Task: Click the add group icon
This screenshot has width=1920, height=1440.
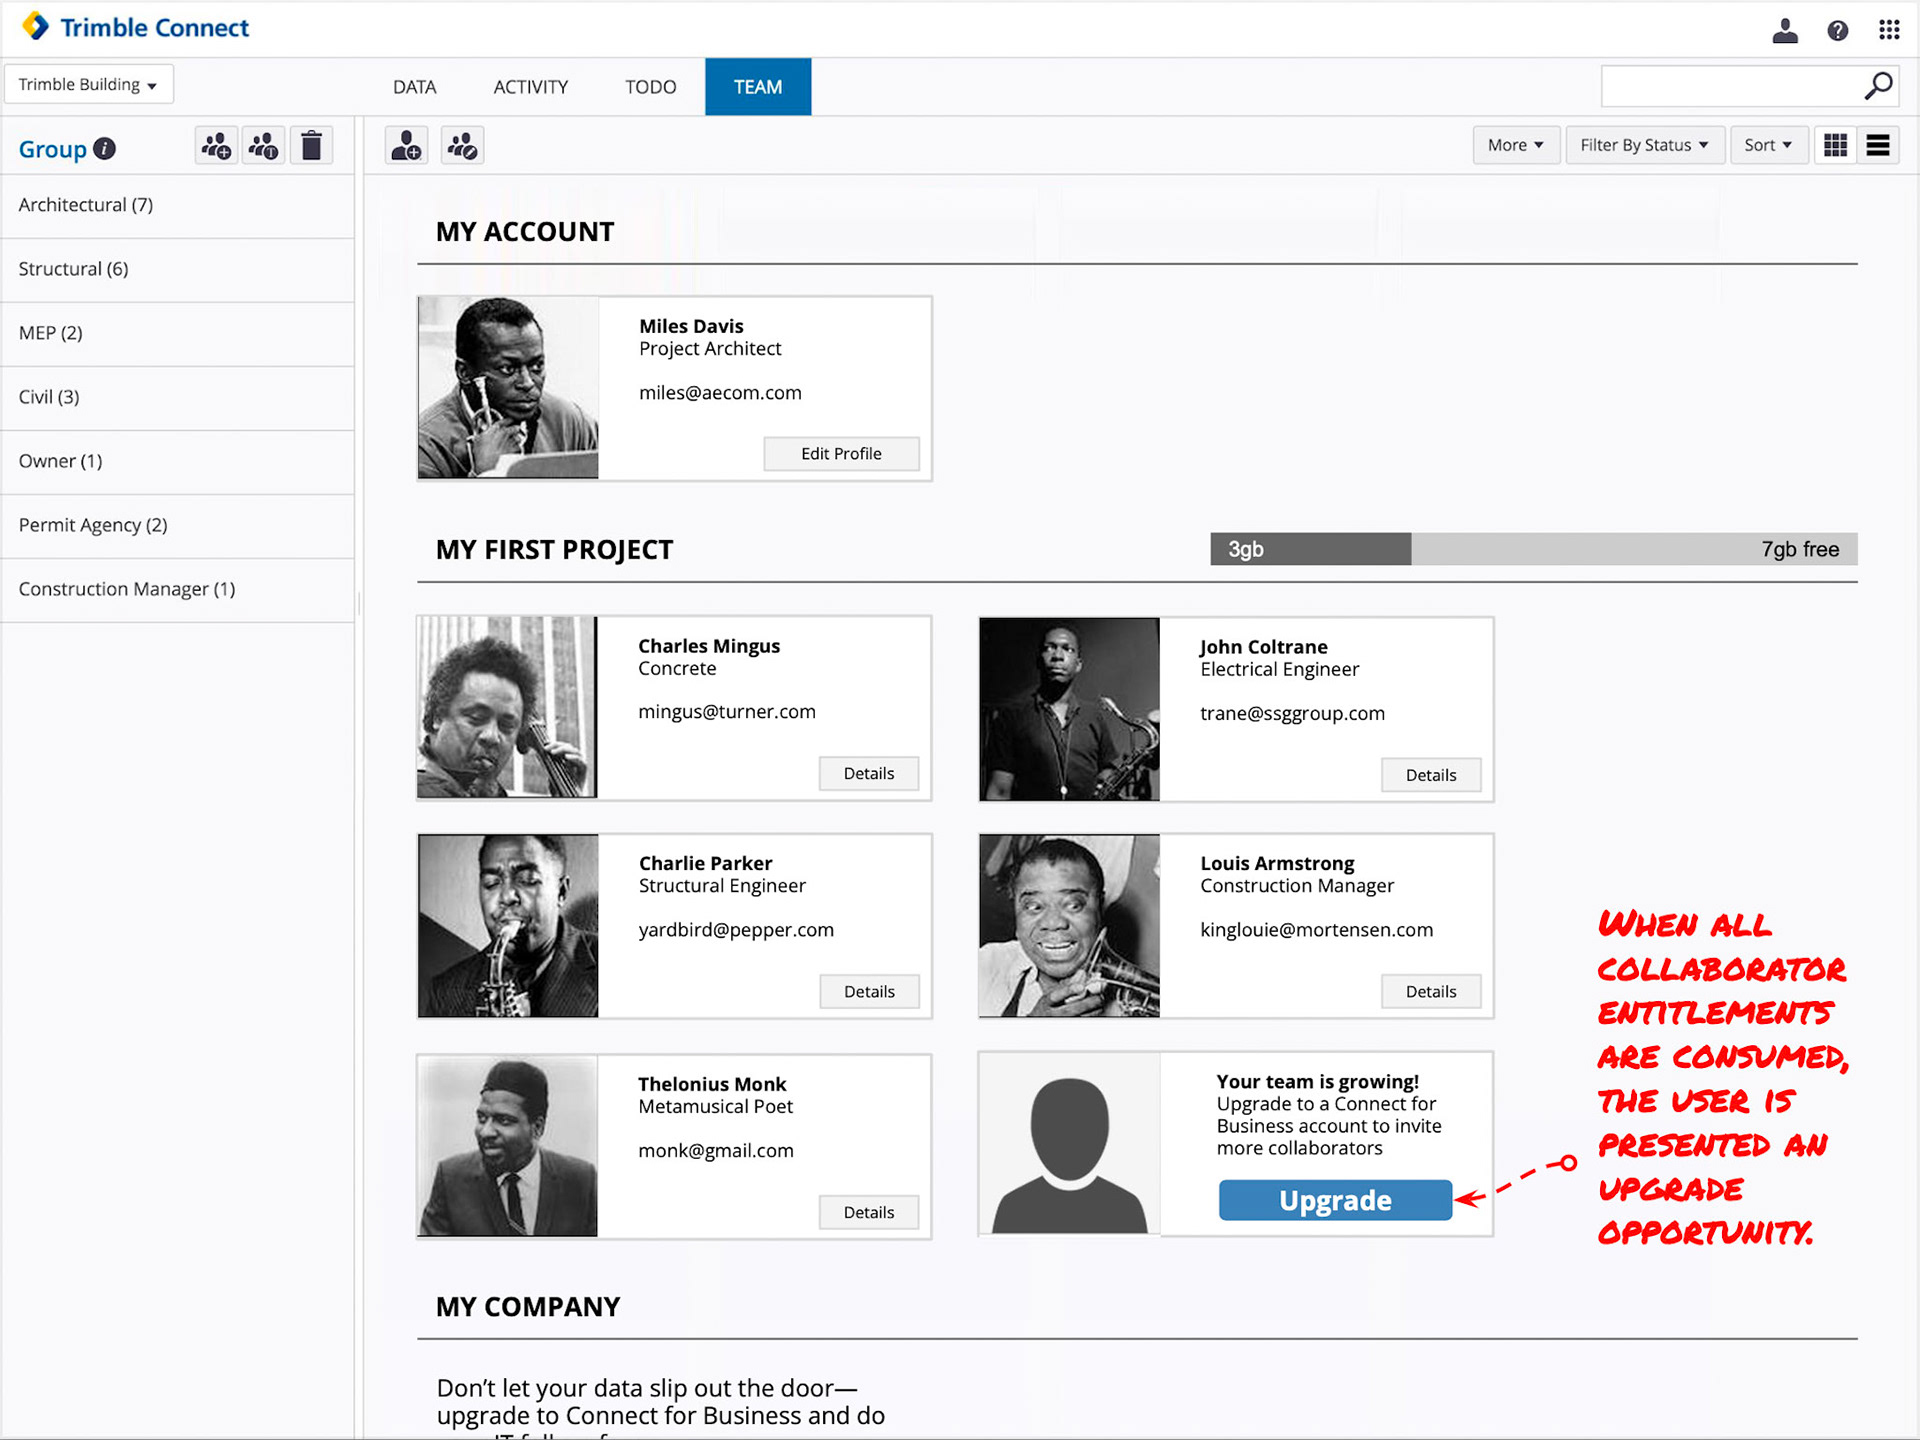Action: [216, 146]
